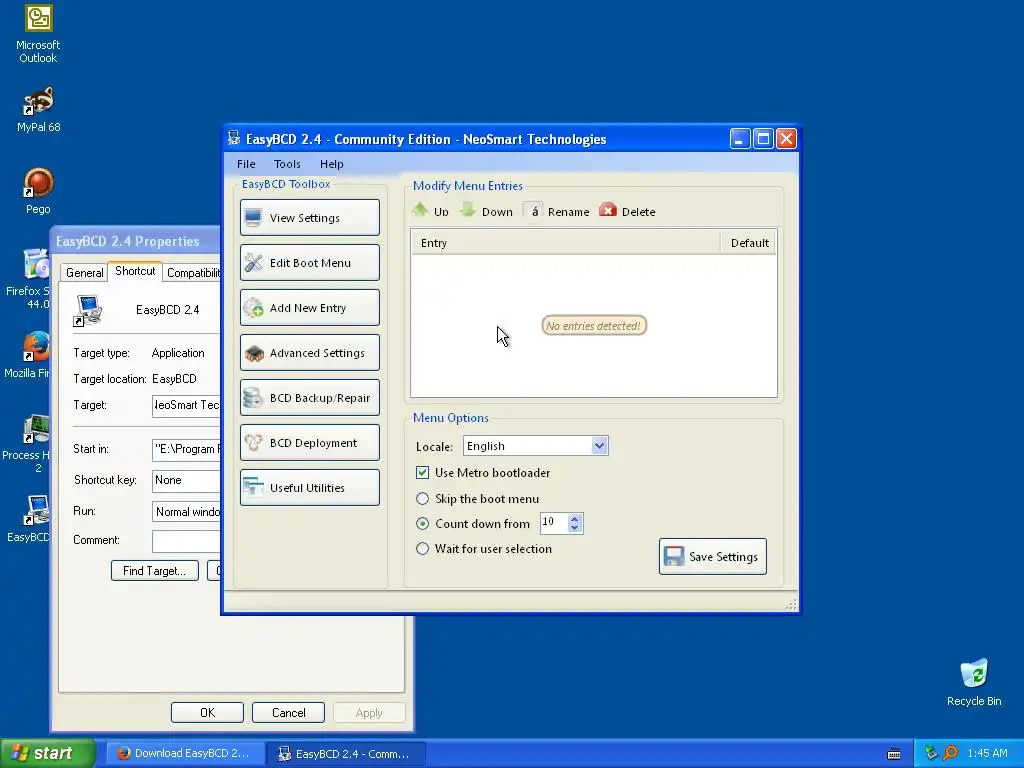Click the Default column header
1024x768 pixels.
pyautogui.click(x=749, y=243)
